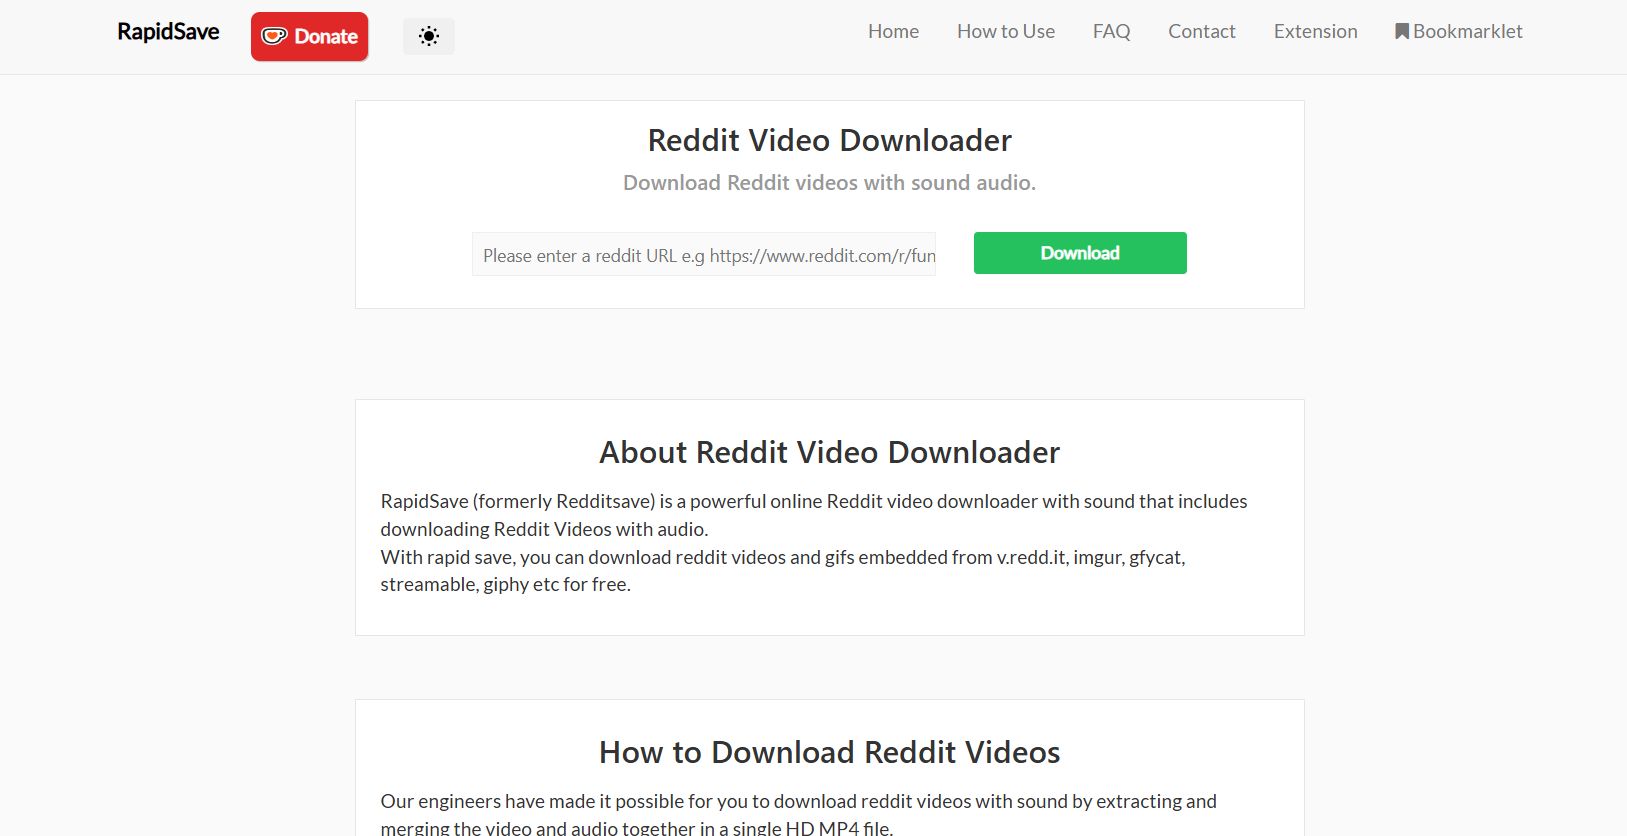Open the How to Use page
This screenshot has width=1627, height=836.
(x=1005, y=31)
